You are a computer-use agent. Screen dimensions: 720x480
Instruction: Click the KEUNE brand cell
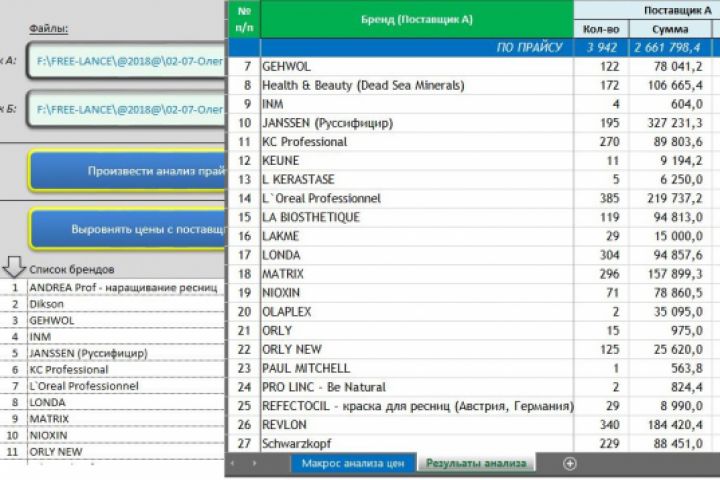pos(417,161)
